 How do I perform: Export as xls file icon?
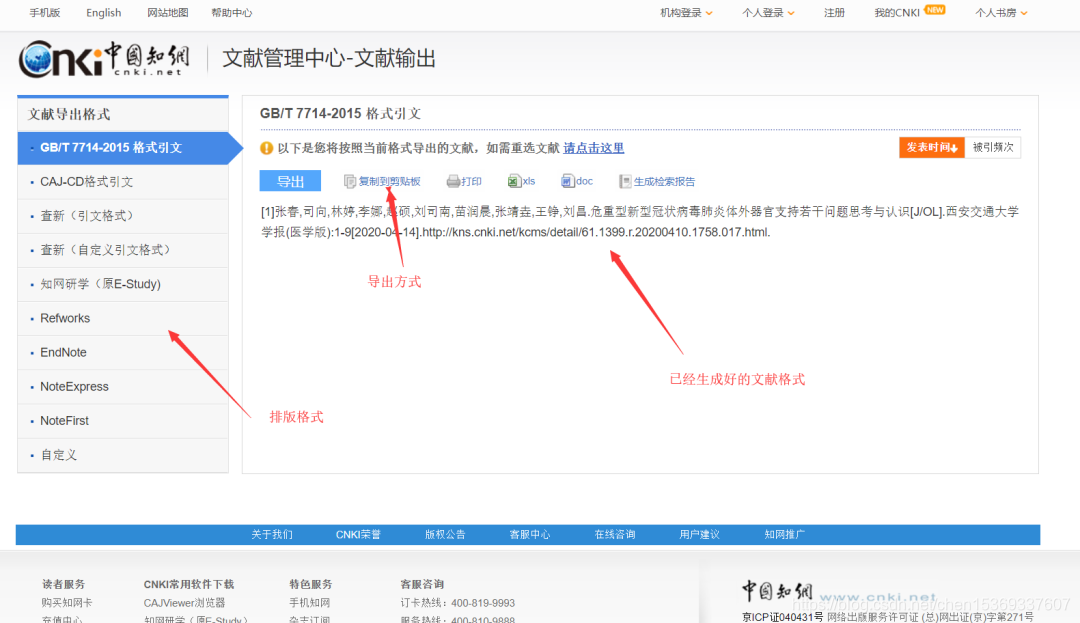(514, 181)
